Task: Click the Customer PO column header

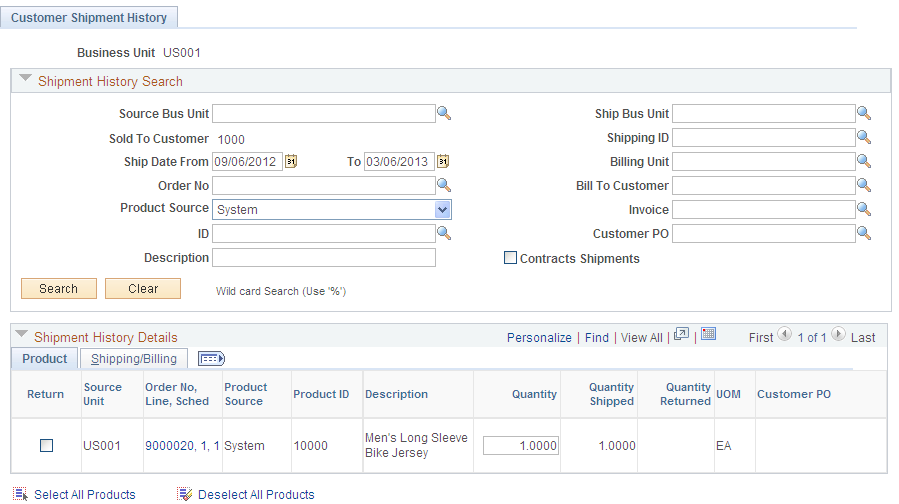Action: (x=794, y=394)
